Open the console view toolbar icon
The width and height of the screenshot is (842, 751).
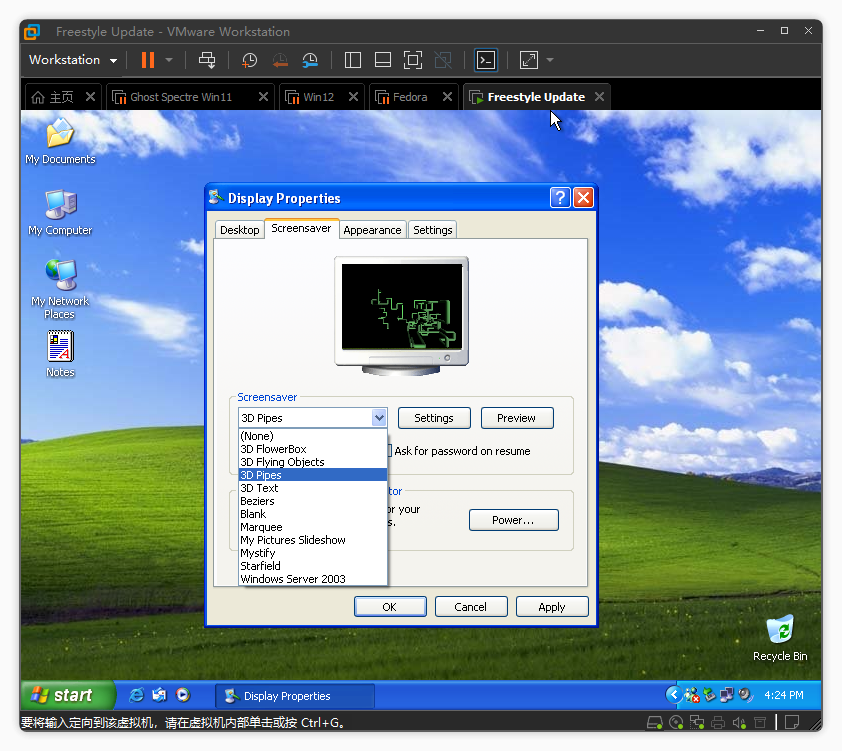click(485, 60)
